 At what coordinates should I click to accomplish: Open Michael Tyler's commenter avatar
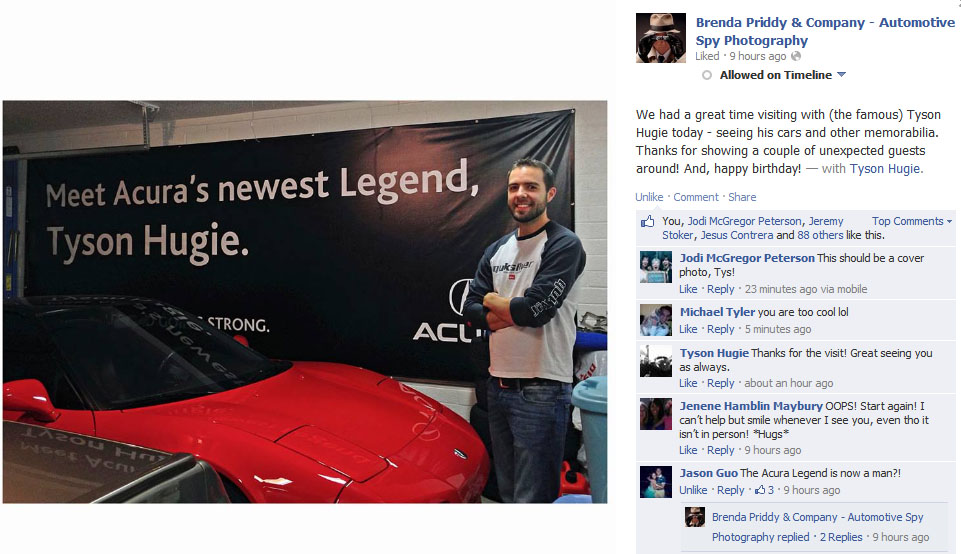(x=656, y=319)
